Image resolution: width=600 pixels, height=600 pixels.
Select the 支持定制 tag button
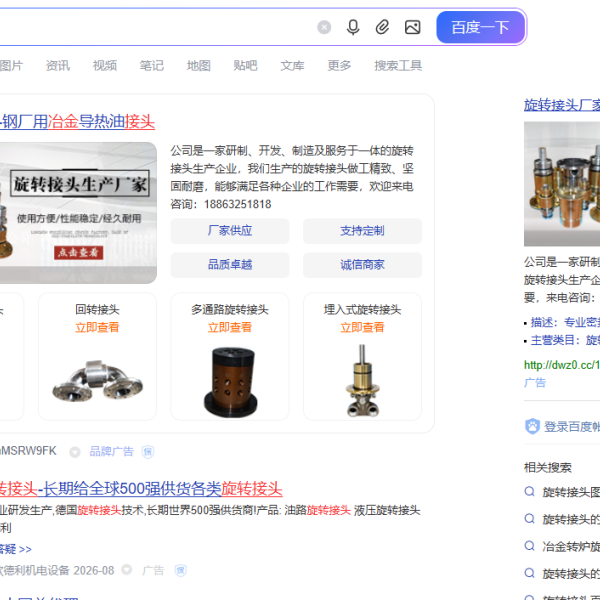coord(362,231)
